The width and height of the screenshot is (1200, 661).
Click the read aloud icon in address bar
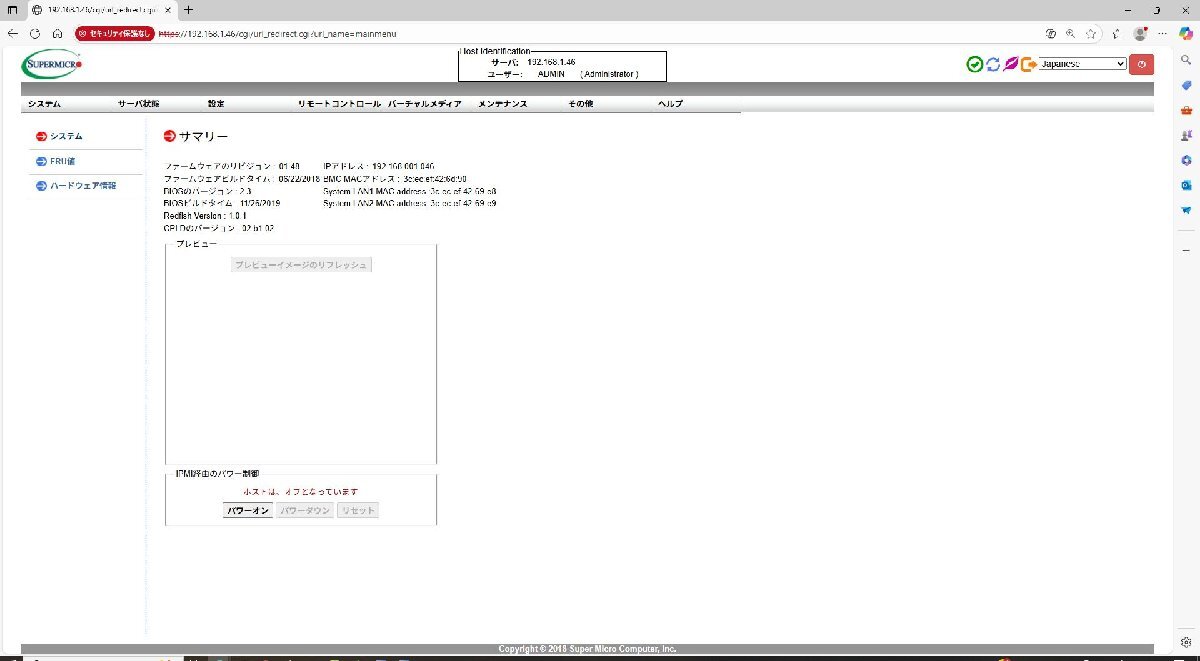[x=1051, y=33]
